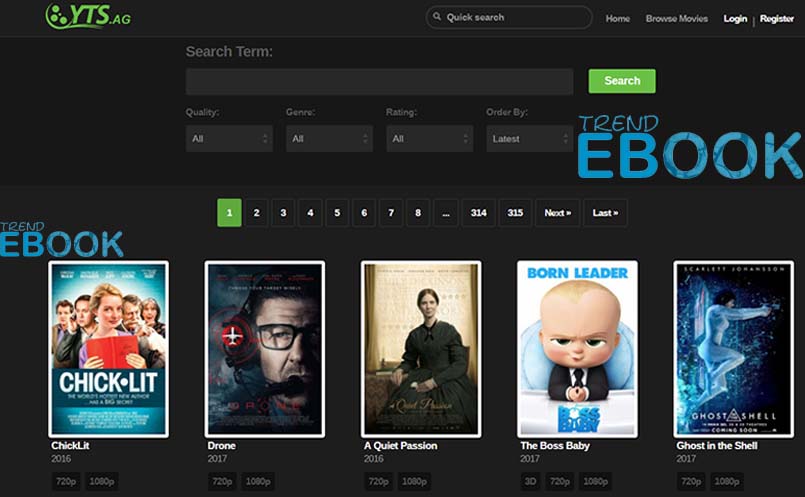Screen dimensions: 805x497
Task: Select 1080p for Ghost in the Shell
Action: (727, 481)
